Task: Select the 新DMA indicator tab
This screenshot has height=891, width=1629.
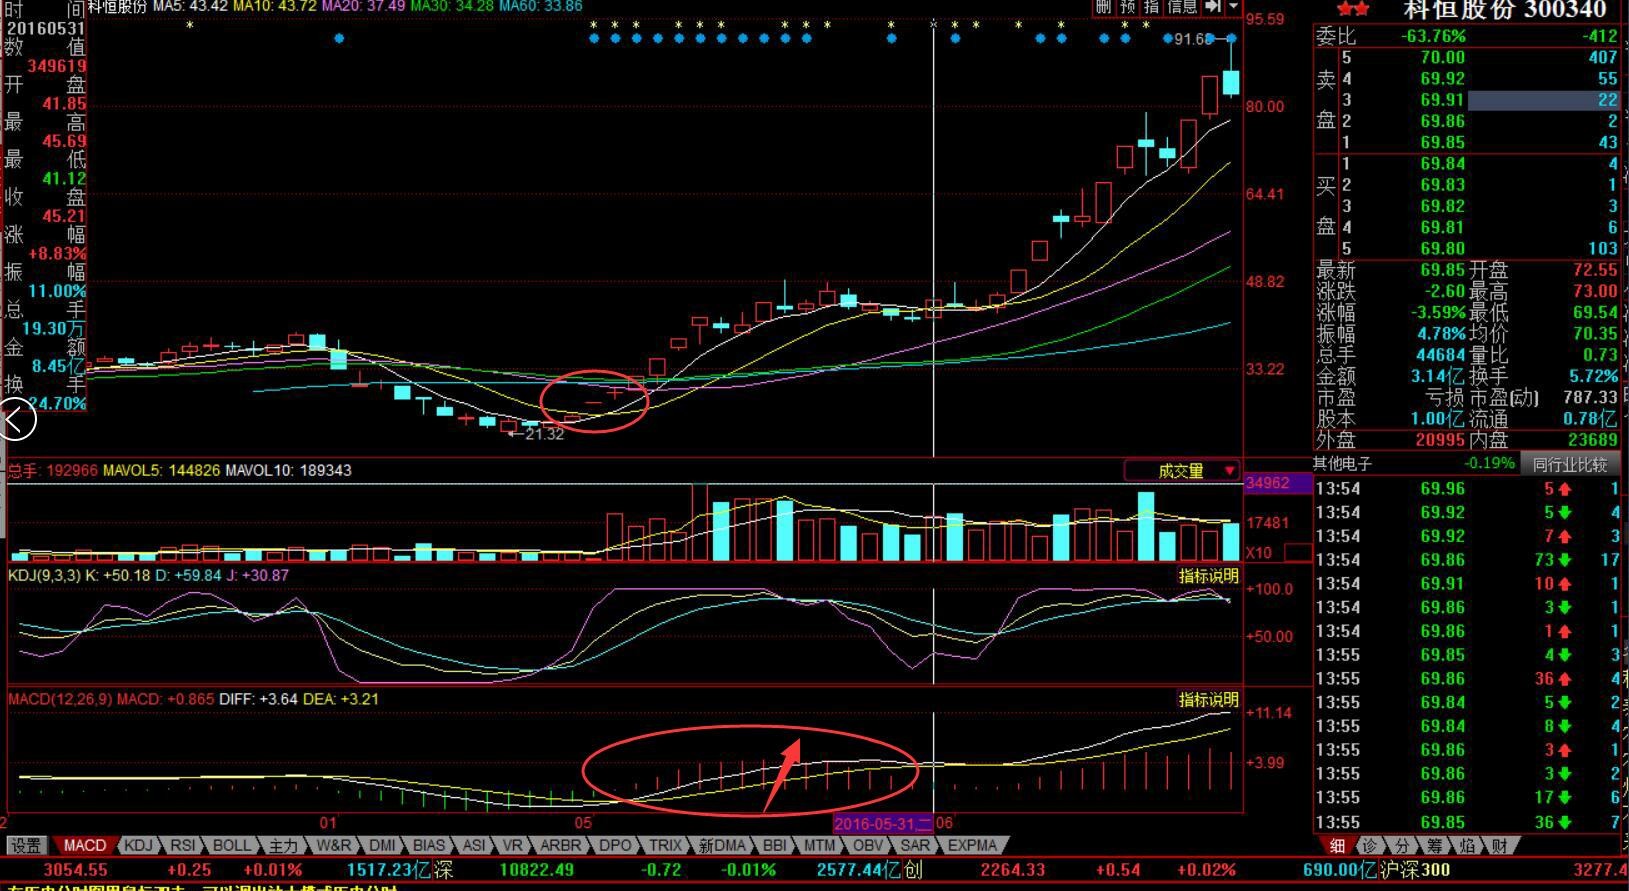Action: [x=722, y=845]
